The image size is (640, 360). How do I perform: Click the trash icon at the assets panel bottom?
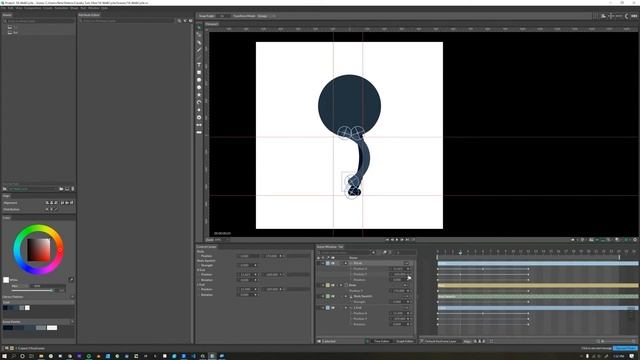pos(73,189)
